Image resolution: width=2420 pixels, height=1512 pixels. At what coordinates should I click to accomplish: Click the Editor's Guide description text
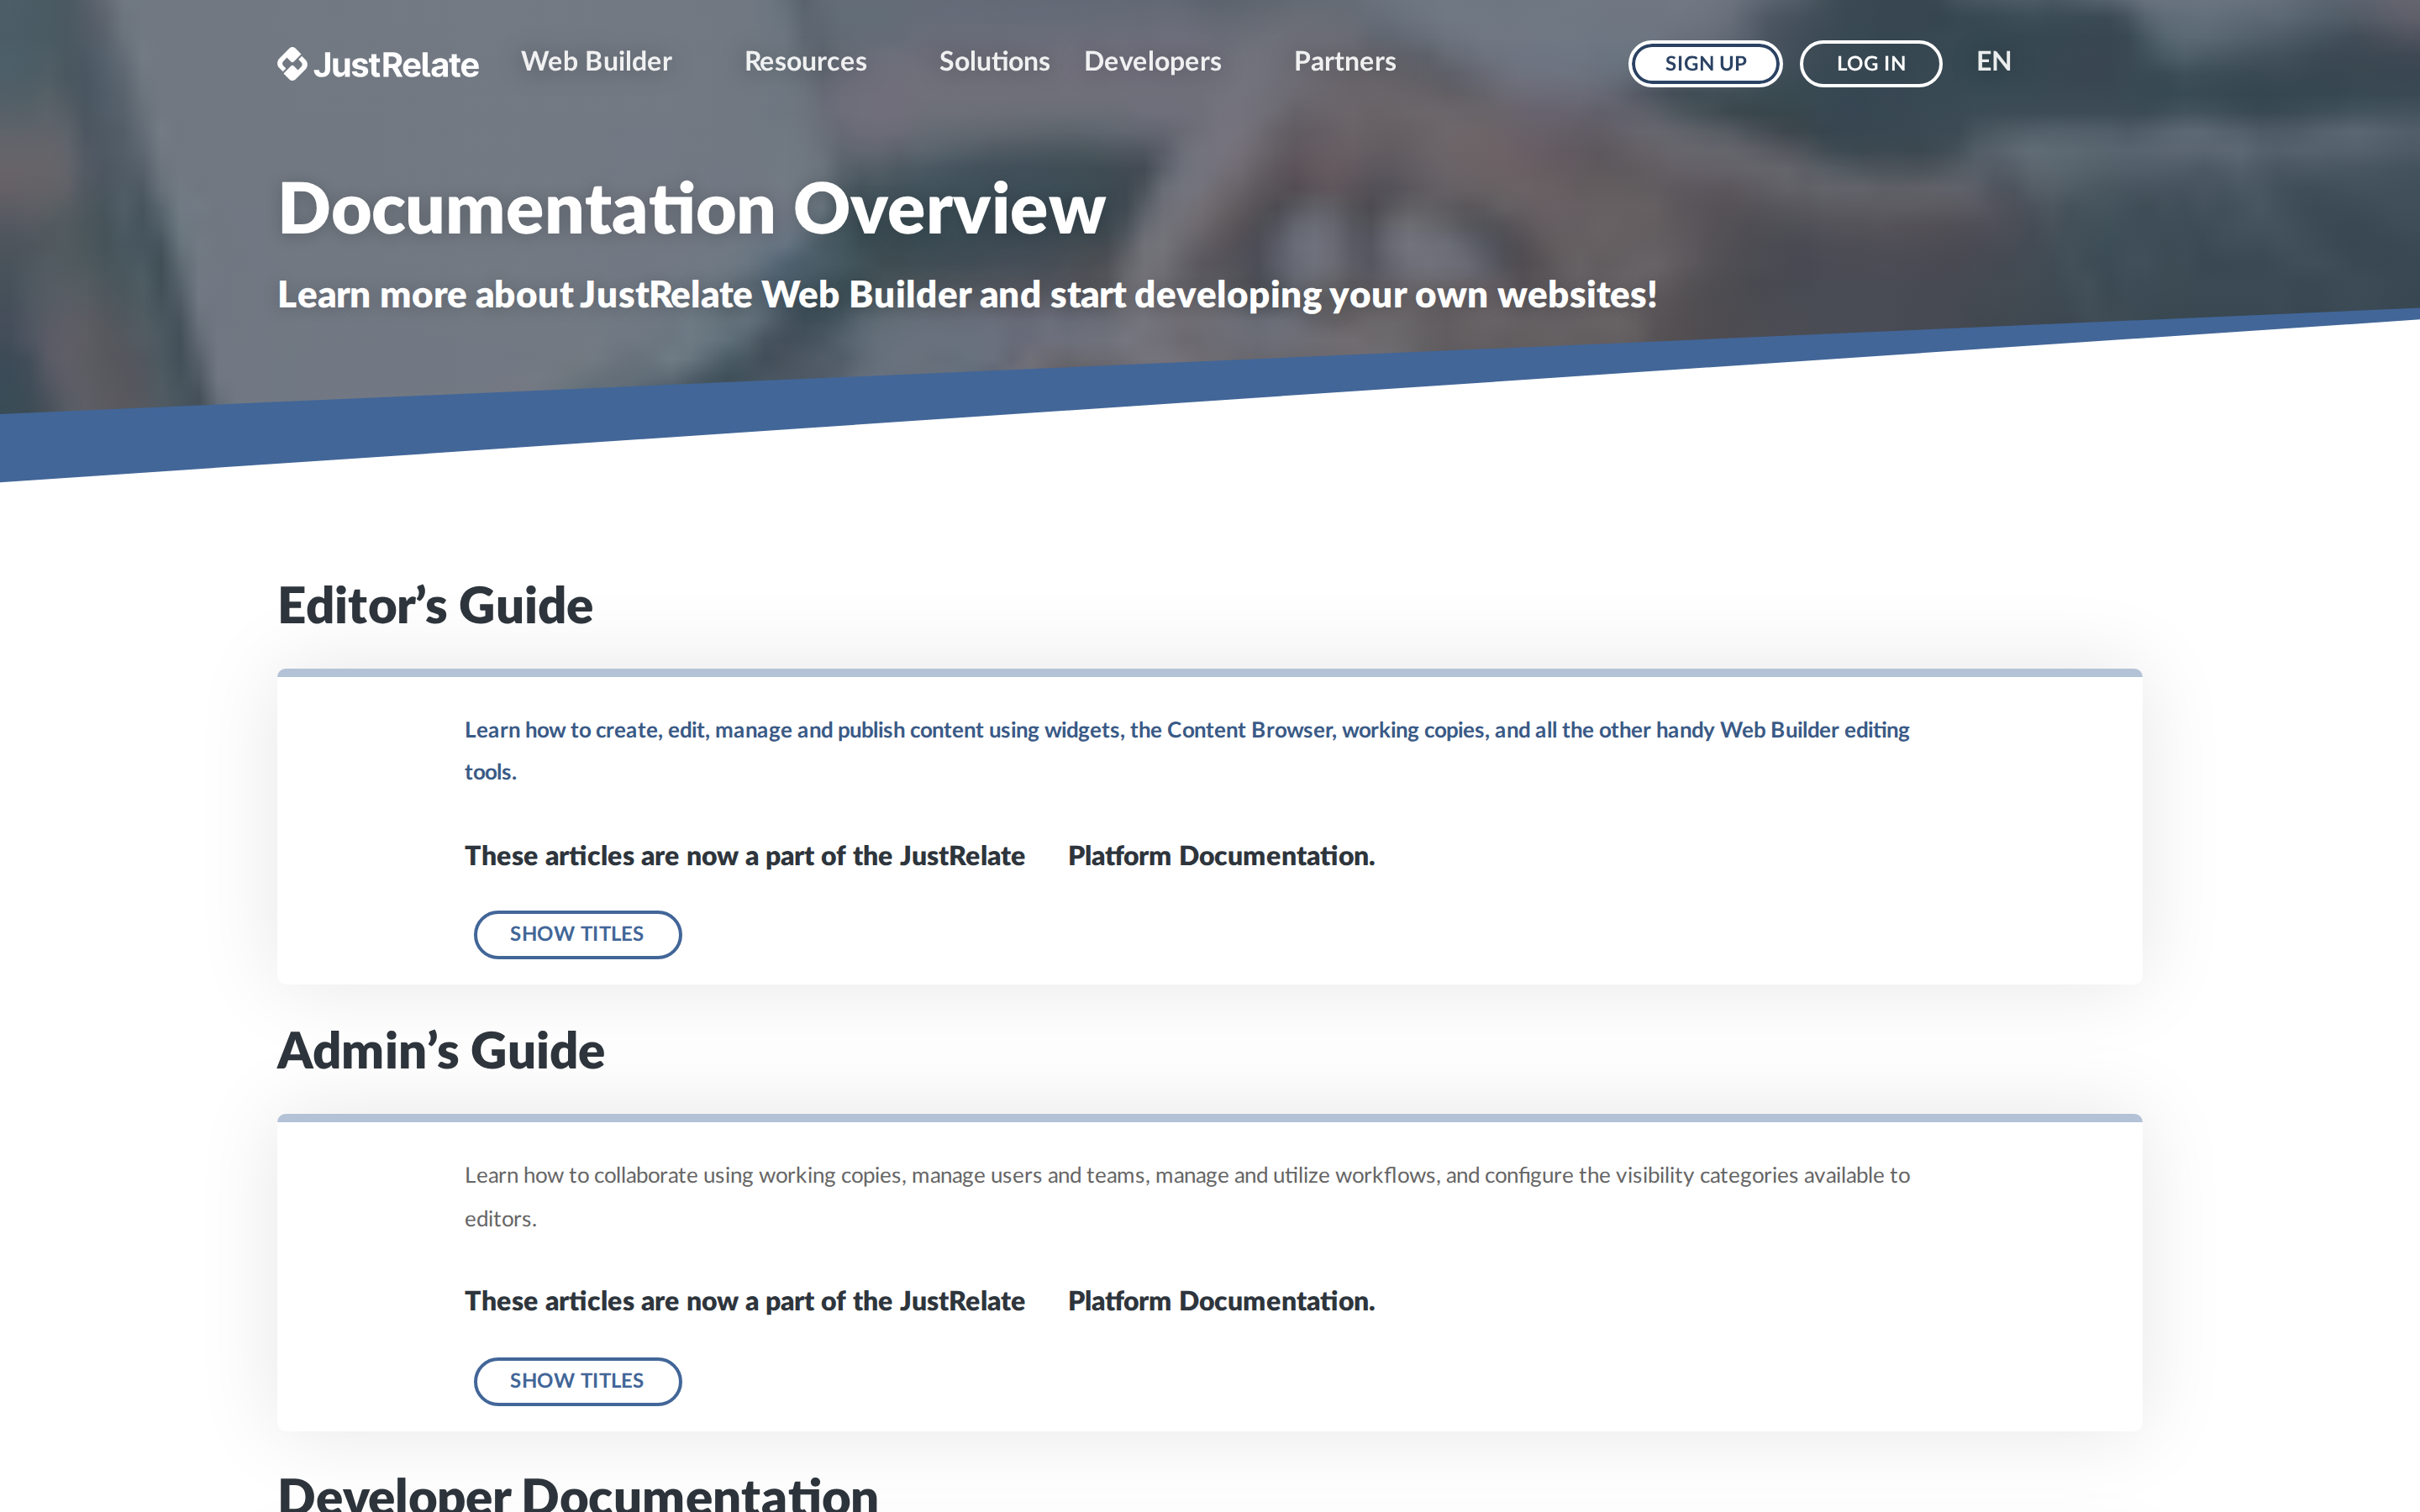(x=1187, y=751)
